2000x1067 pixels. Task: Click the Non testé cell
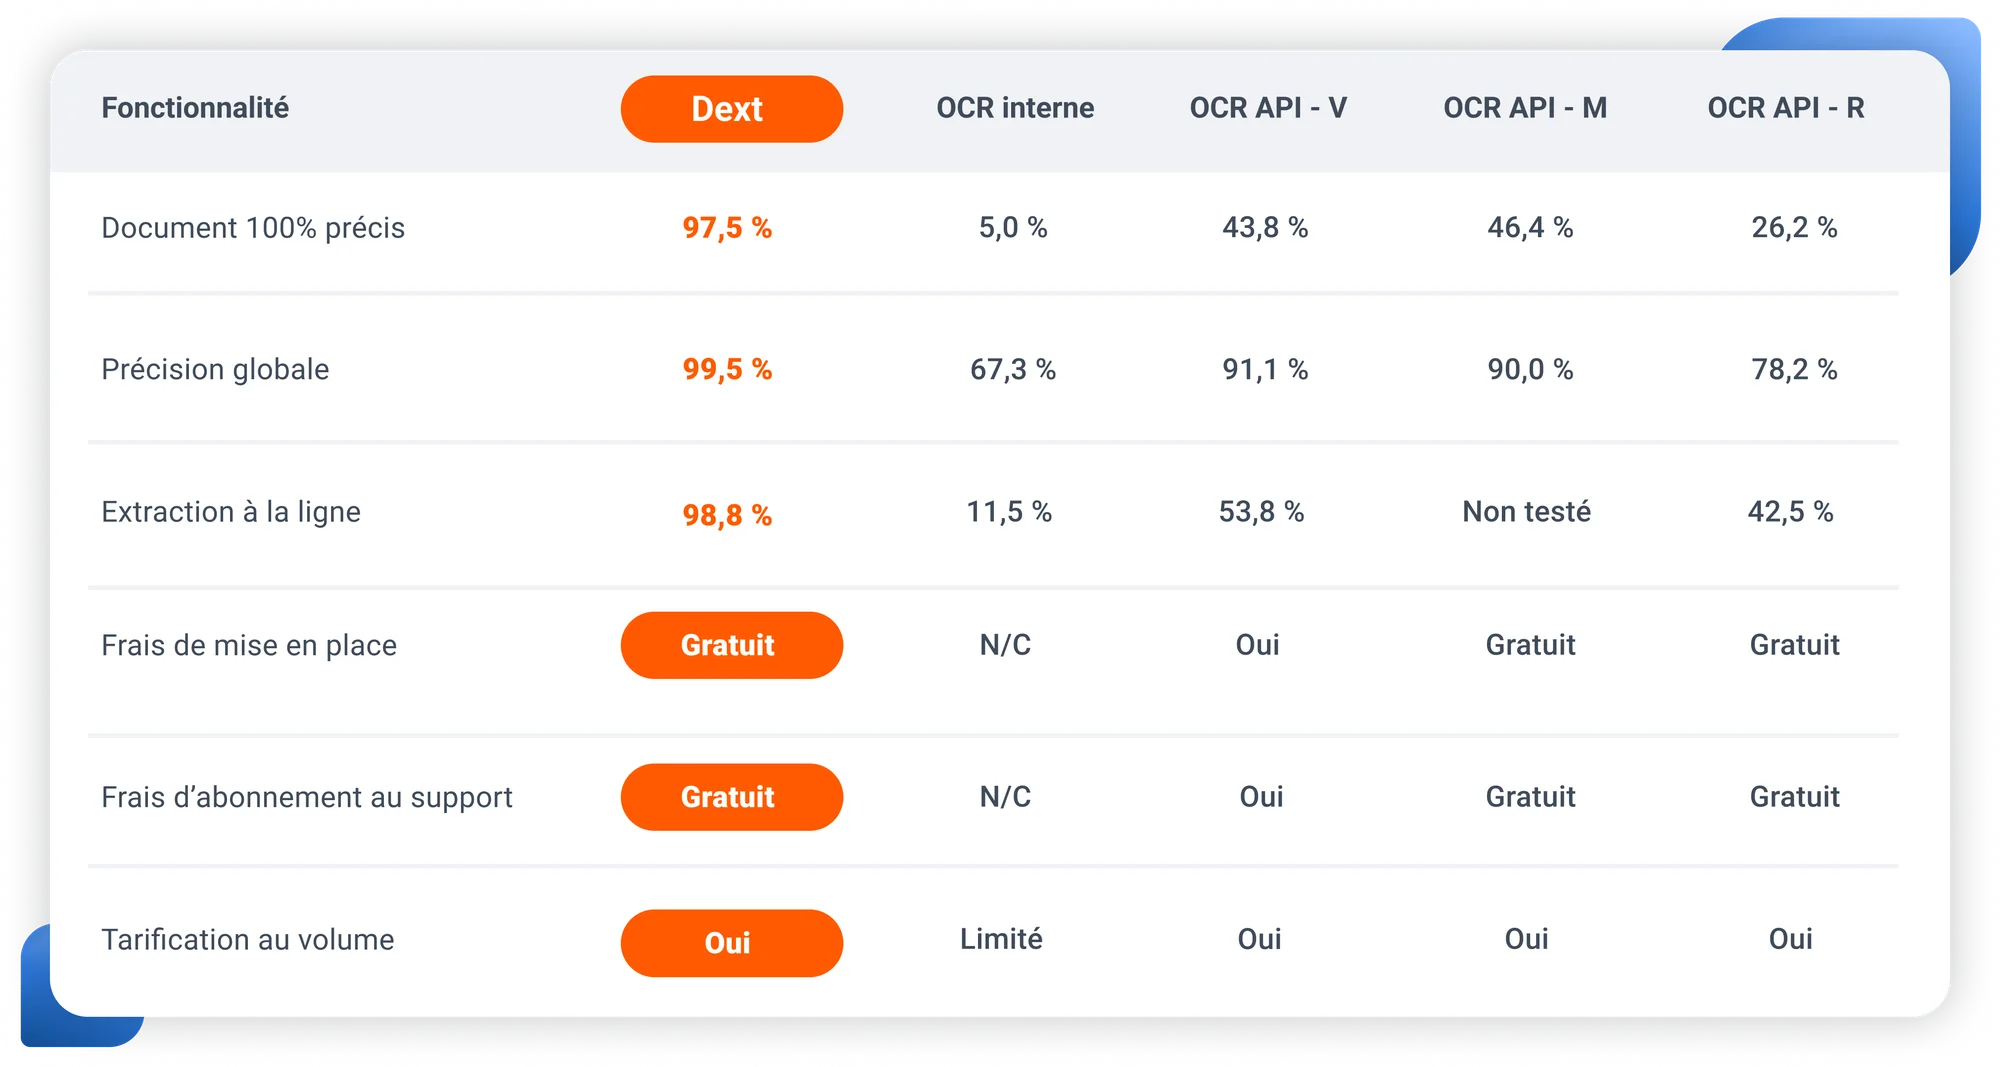1526,512
